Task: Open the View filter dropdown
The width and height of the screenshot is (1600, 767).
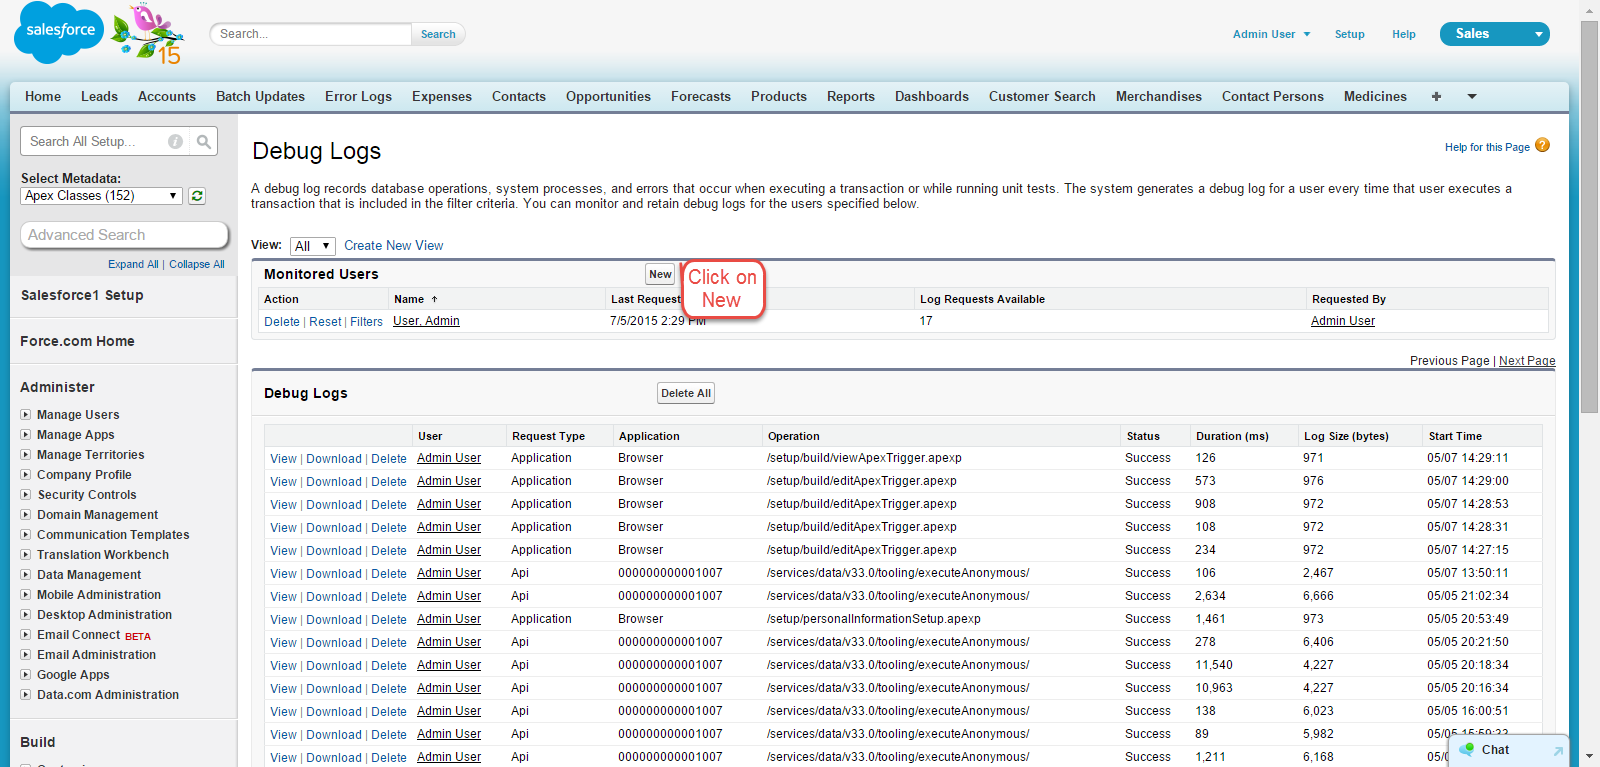Action: 312,246
